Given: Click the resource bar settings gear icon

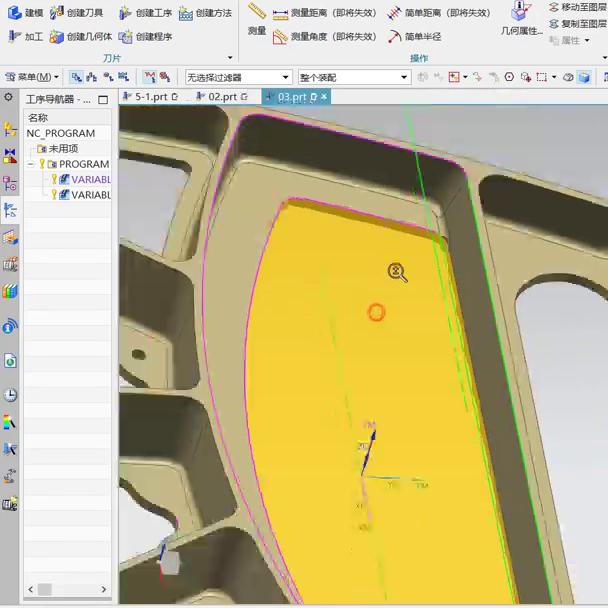Looking at the screenshot, I should click(9, 98).
